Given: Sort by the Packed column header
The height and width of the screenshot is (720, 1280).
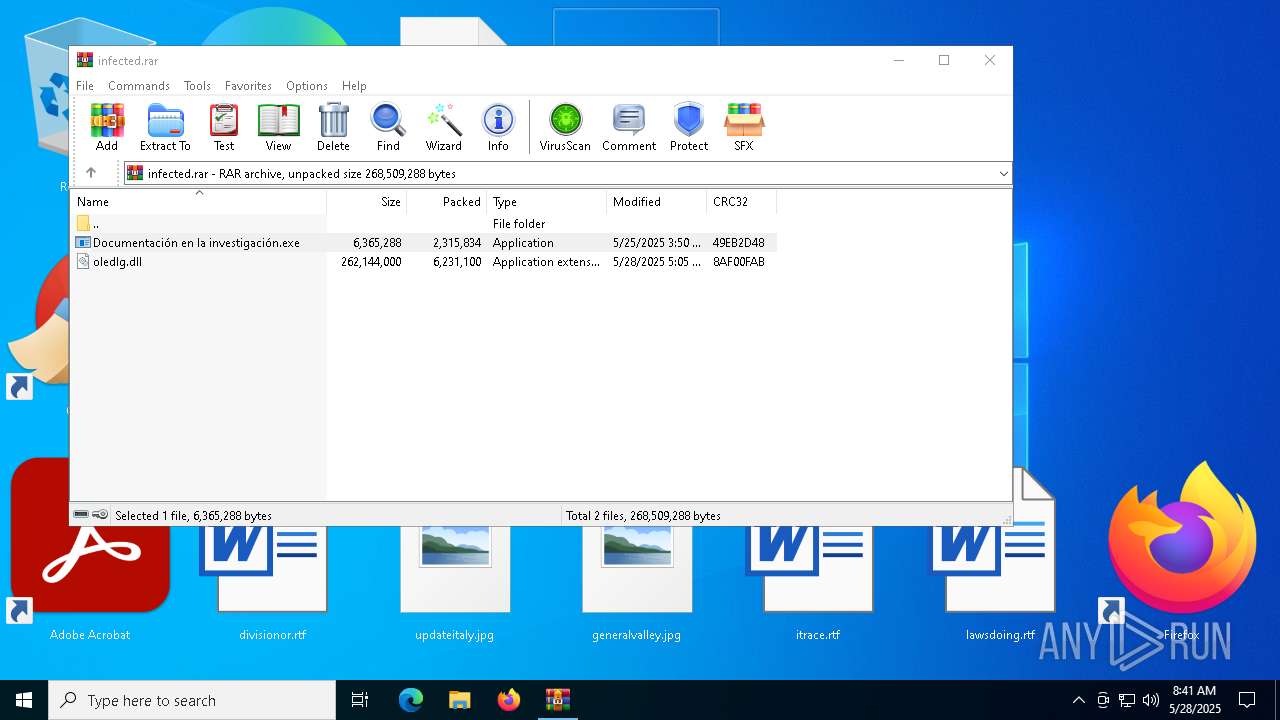Looking at the screenshot, I should click(x=447, y=202).
